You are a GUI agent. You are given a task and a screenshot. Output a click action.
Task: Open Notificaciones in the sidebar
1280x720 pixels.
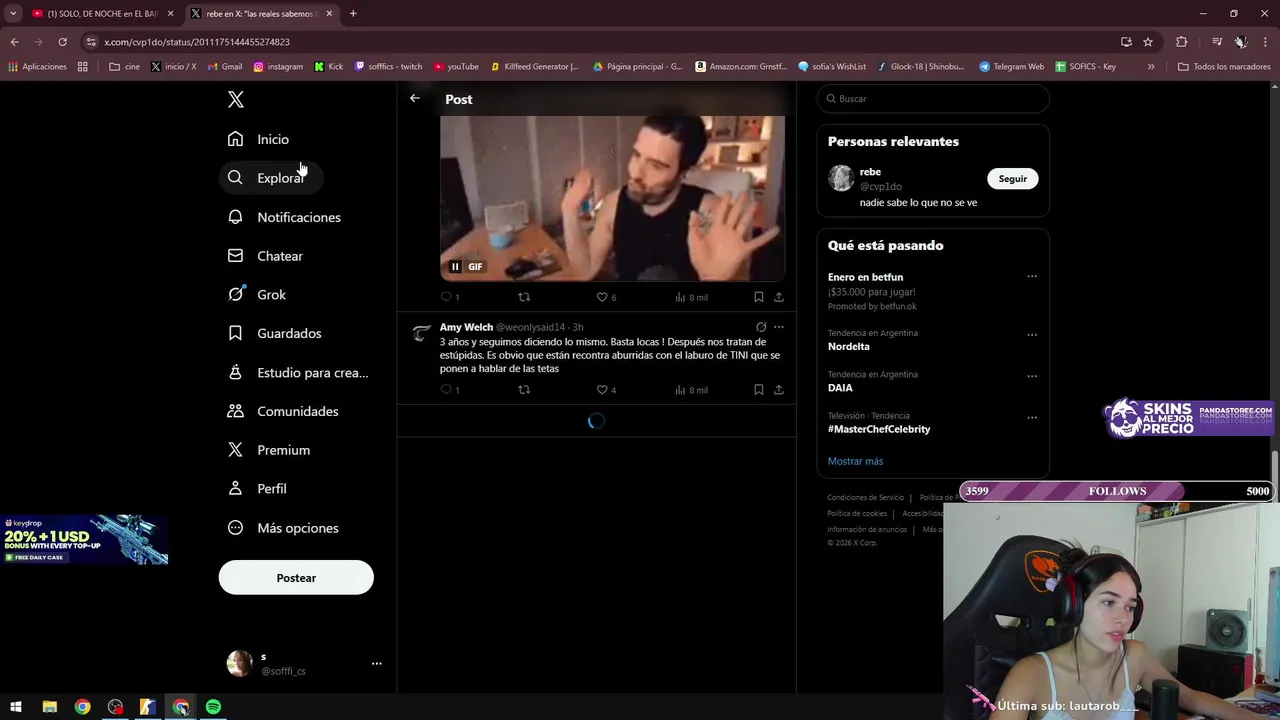tap(285, 217)
